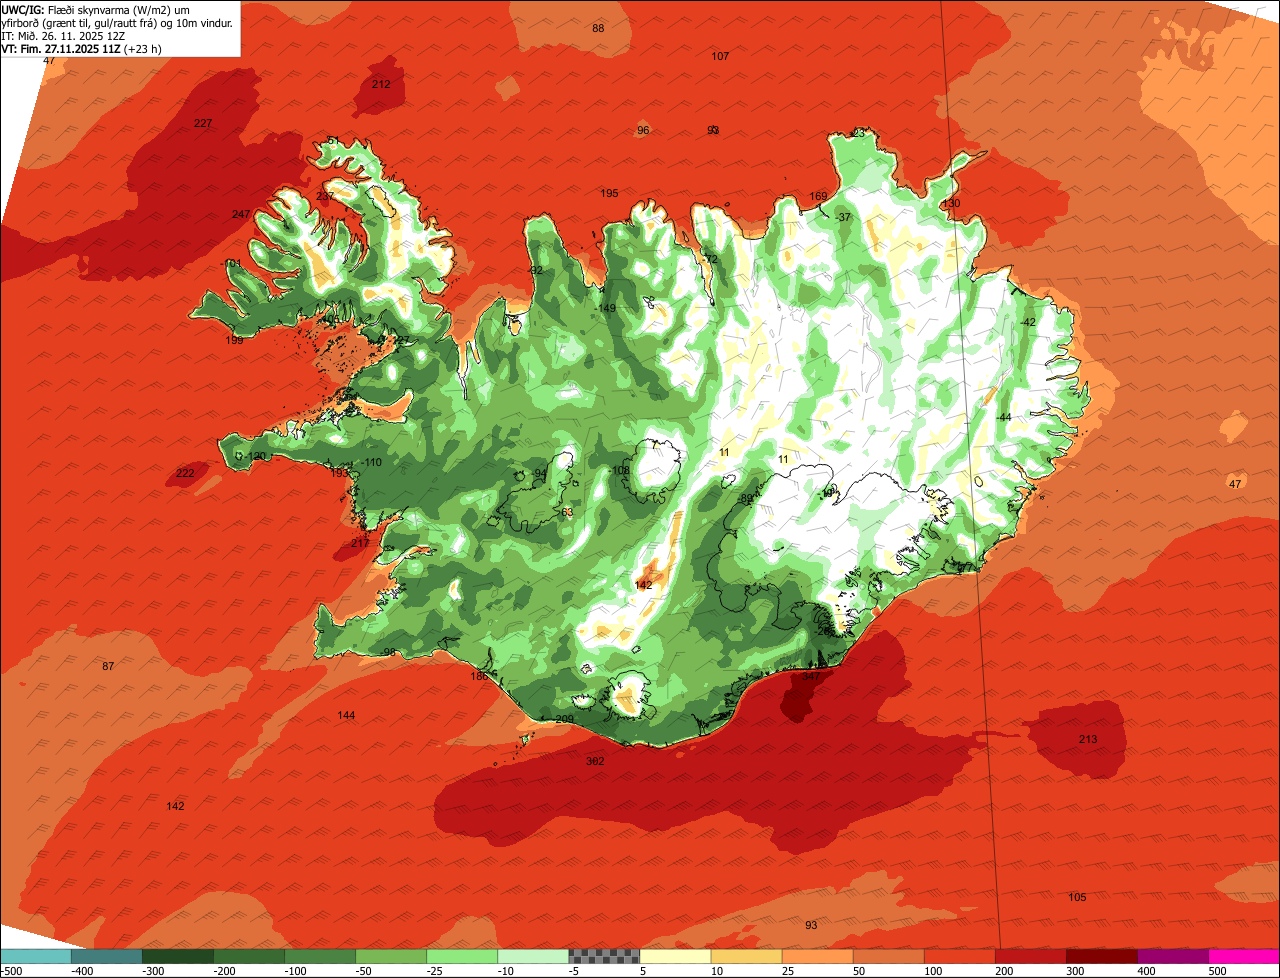Click the value 382 off the south coast
The image size is (1280, 978).
[x=595, y=762]
